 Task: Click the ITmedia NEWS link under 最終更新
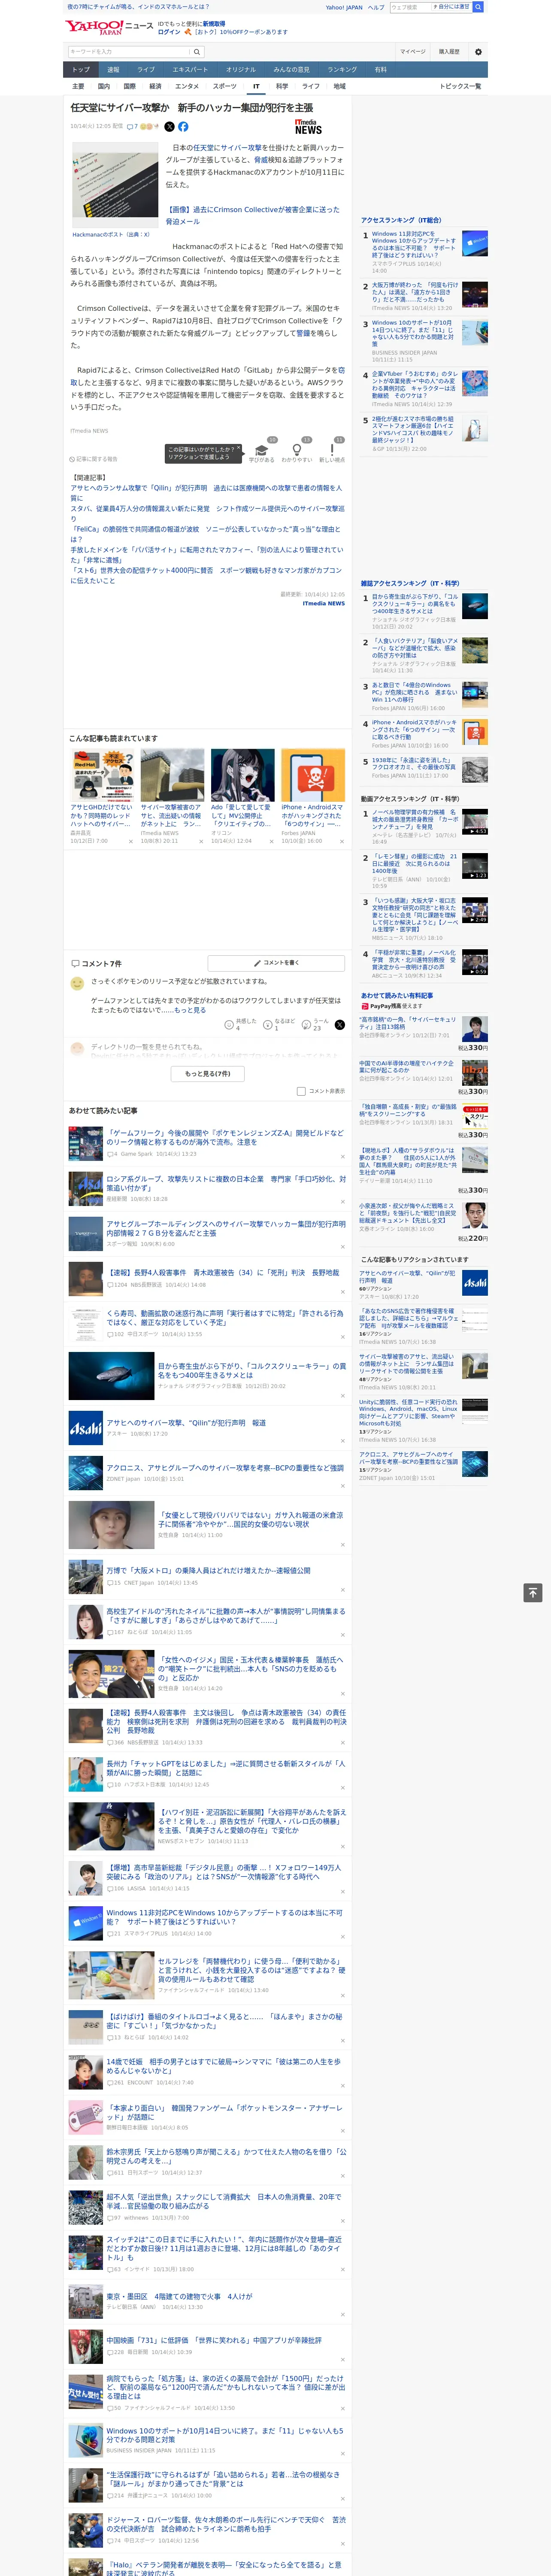pos(323,603)
